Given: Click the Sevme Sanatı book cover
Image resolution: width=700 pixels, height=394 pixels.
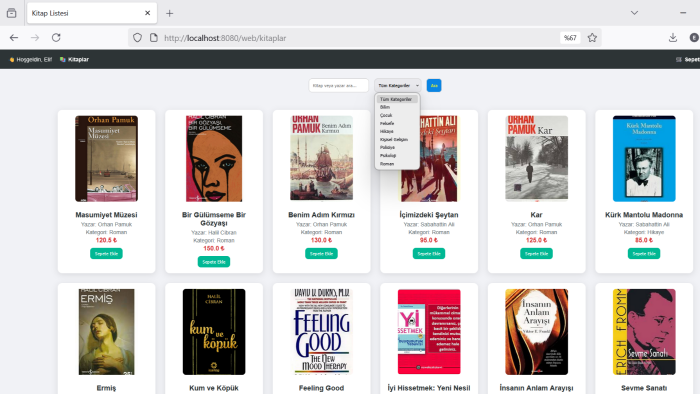Looking at the screenshot, I should [x=644, y=332].
